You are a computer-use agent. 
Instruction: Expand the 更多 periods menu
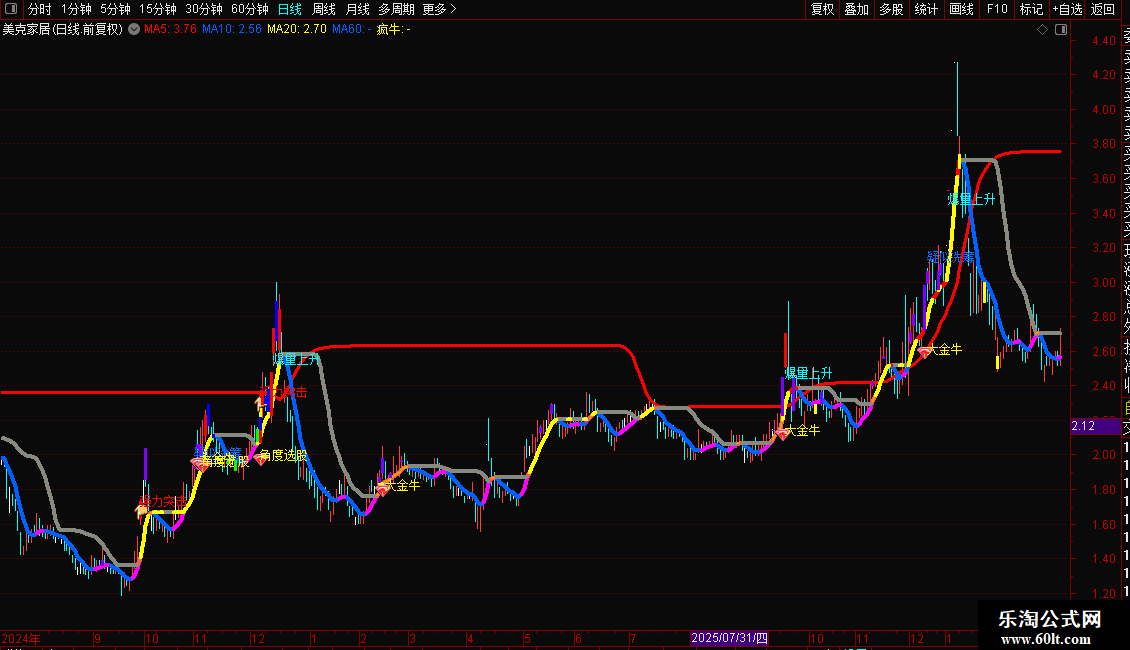click(x=439, y=9)
